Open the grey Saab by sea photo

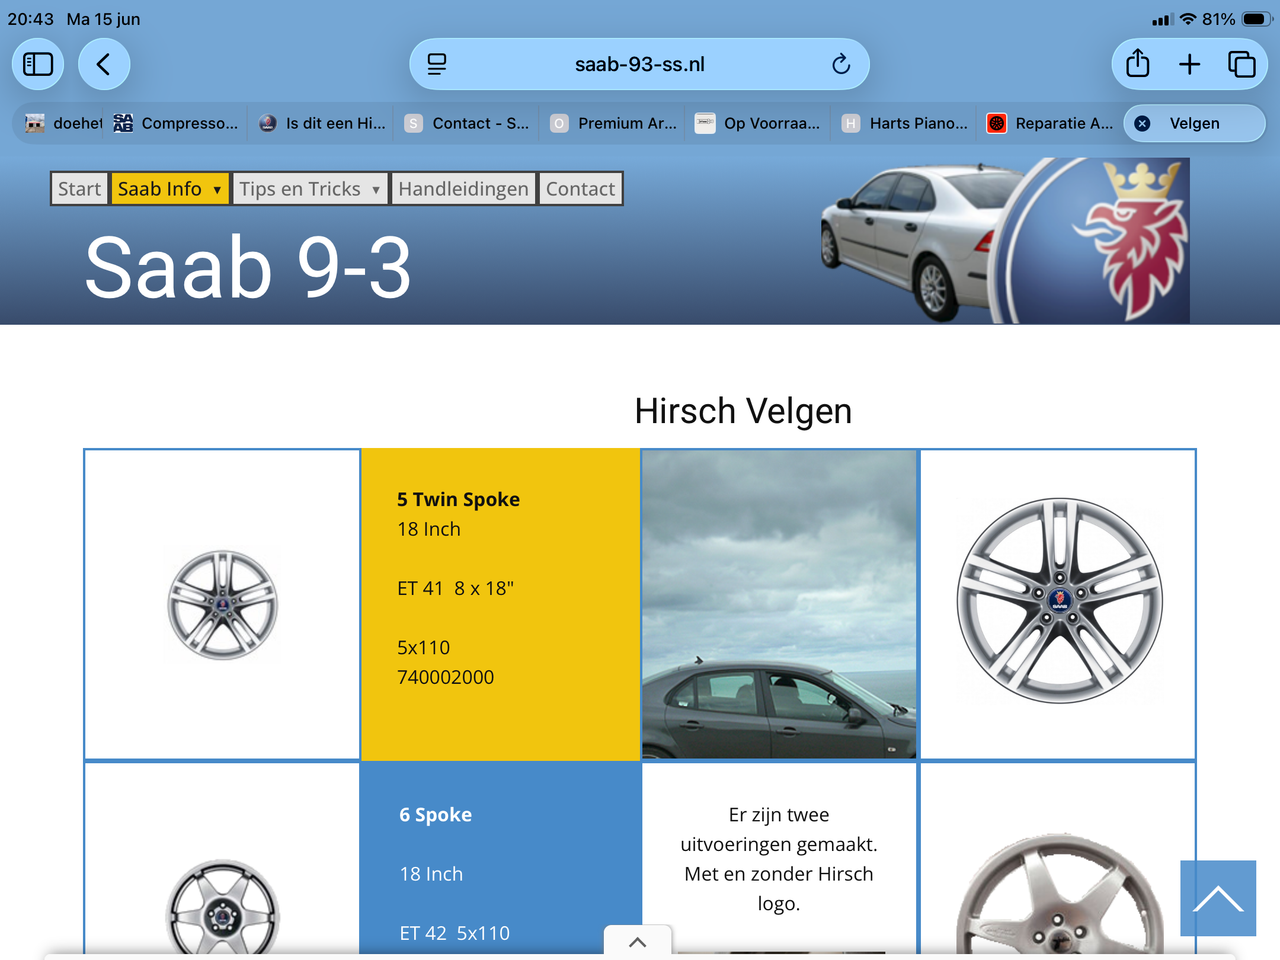pyautogui.click(x=779, y=604)
